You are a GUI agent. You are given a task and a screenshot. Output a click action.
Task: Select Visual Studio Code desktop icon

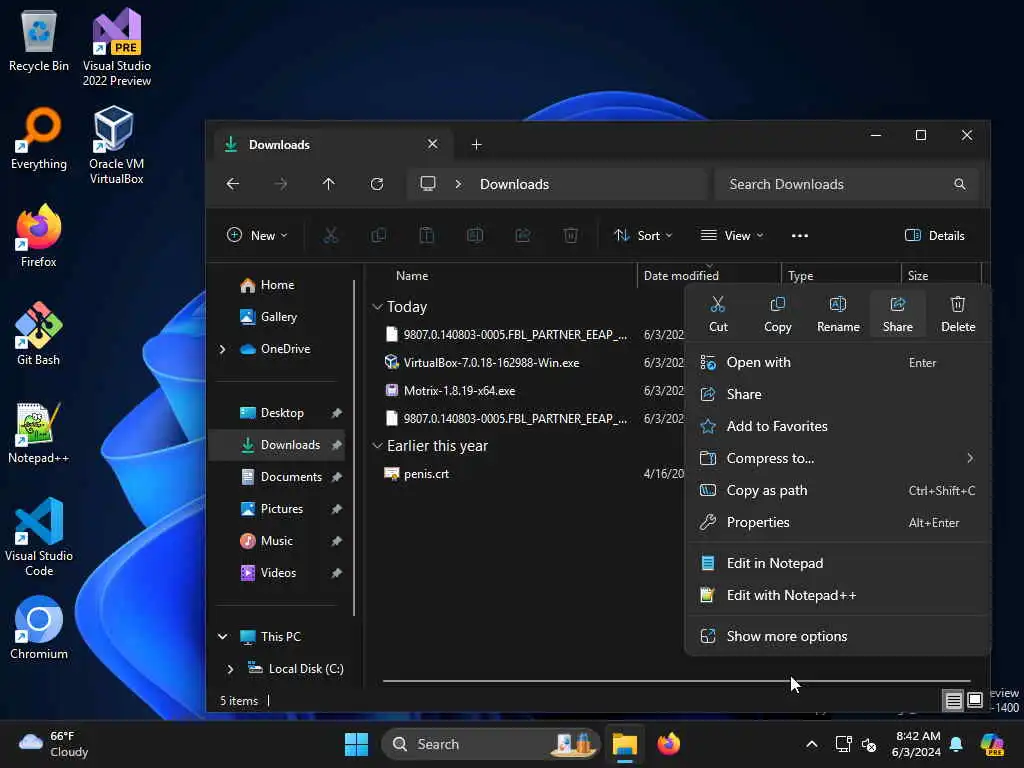pos(39,537)
